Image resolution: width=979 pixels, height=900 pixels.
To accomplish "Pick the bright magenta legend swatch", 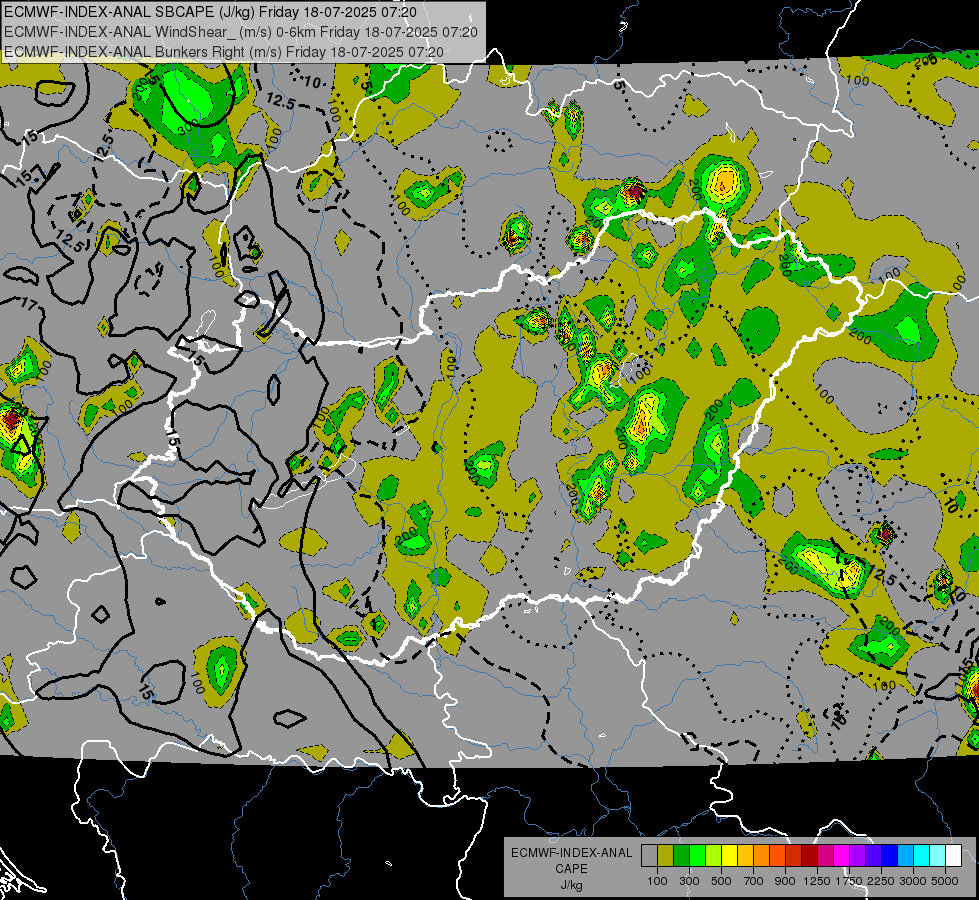I will [842, 856].
